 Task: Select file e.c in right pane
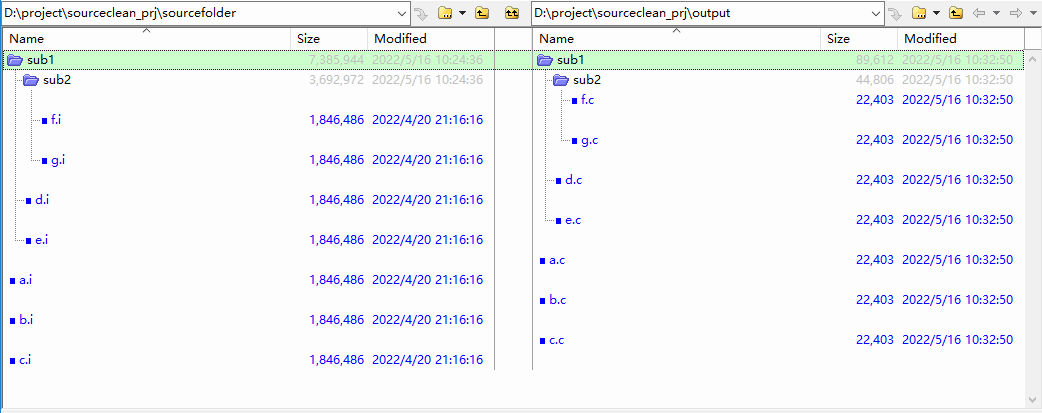click(573, 220)
